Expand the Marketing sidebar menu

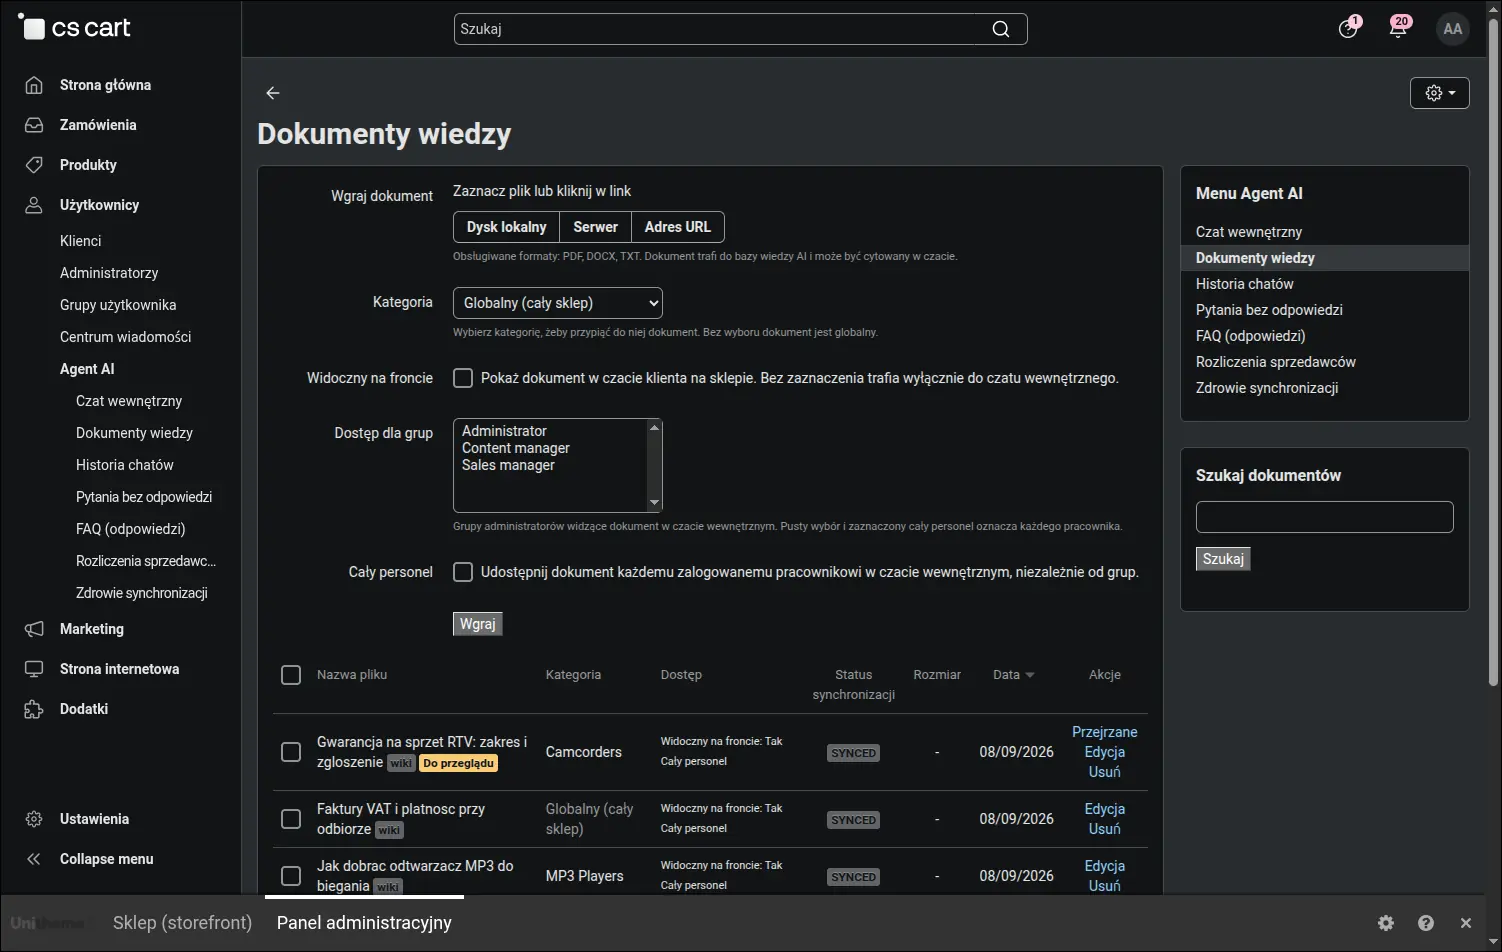point(92,629)
